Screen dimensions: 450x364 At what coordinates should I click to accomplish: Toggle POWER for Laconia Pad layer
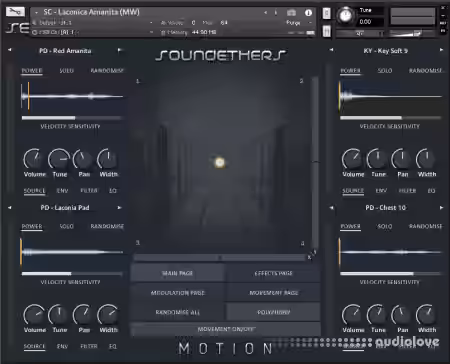(x=32, y=226)
